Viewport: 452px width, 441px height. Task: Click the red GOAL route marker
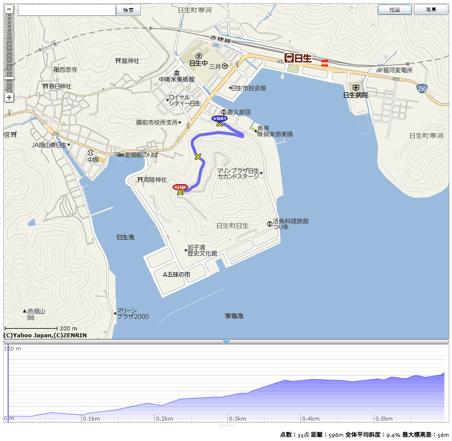(x=180, y=187)
